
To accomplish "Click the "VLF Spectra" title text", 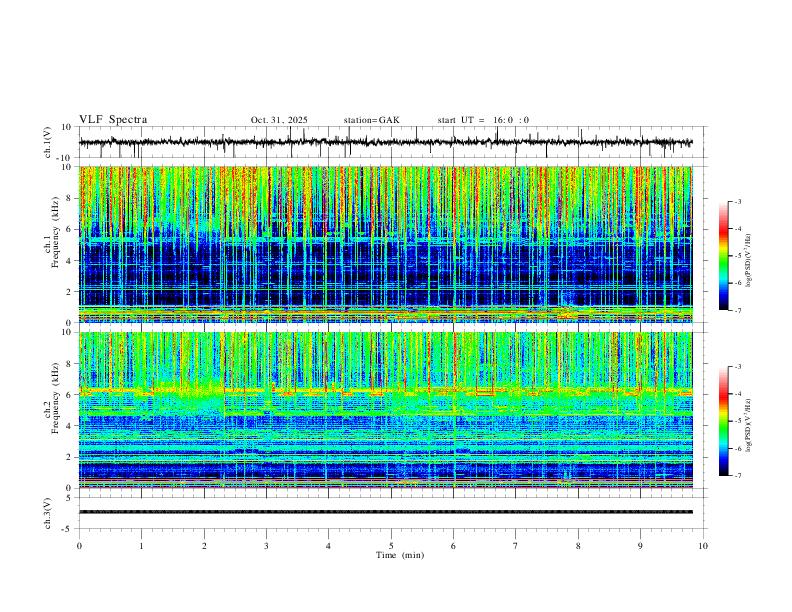I will (x=113, y=120).
